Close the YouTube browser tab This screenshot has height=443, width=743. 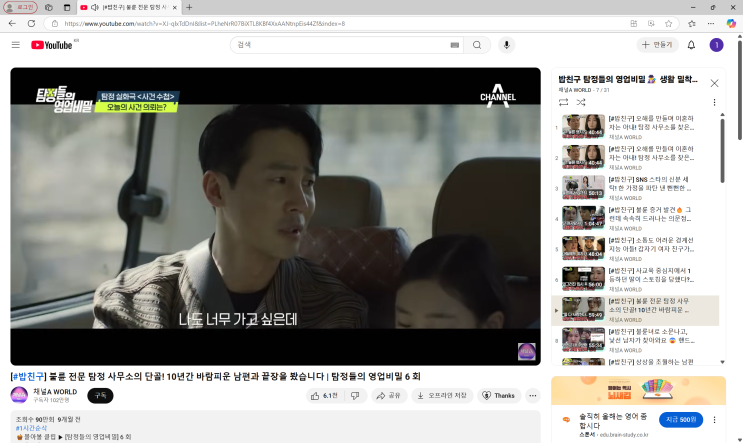click(174, 8)
